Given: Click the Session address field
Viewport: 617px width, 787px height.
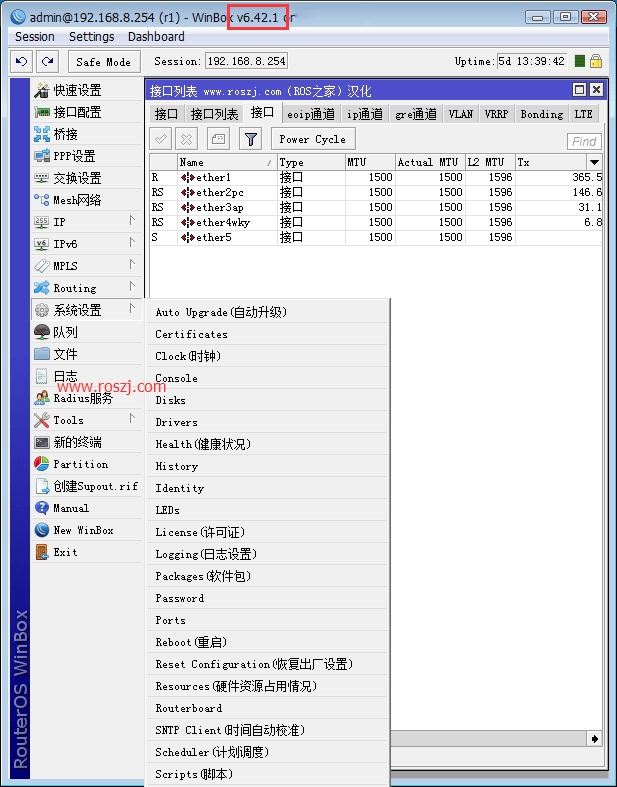Looking at the screenshot, I should tap(246, 61).
